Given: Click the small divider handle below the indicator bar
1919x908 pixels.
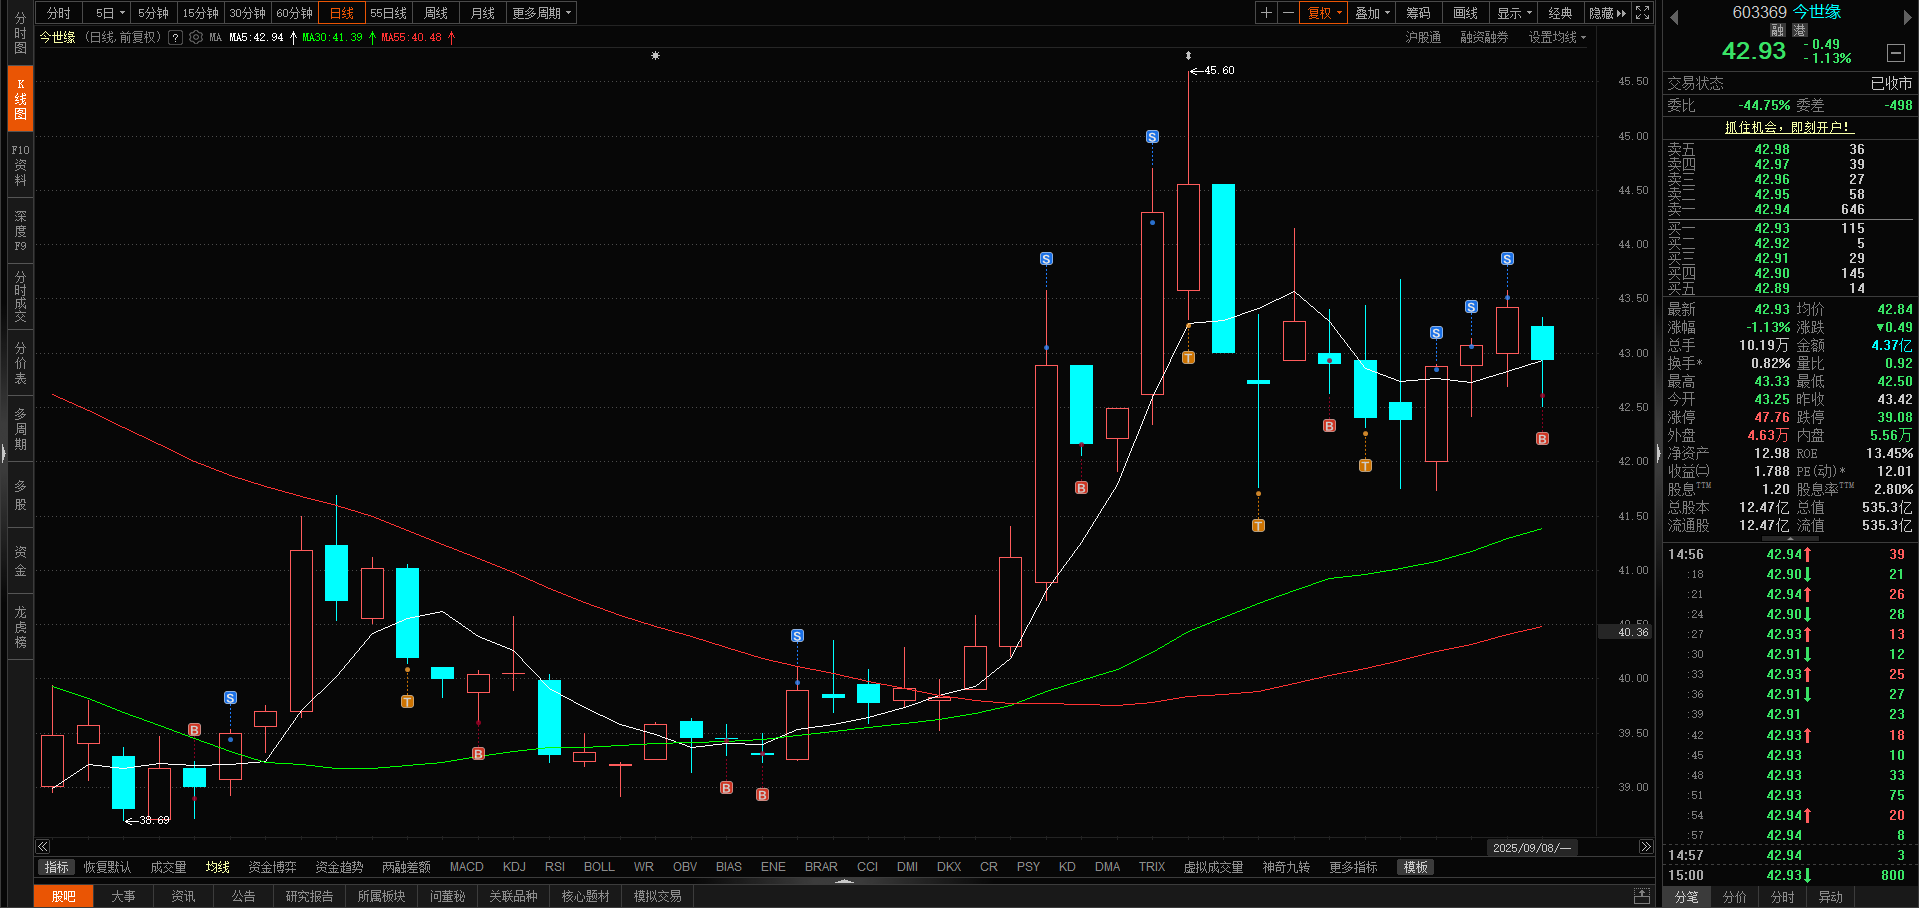Looking at the screenshot, I should click(845, 881).
